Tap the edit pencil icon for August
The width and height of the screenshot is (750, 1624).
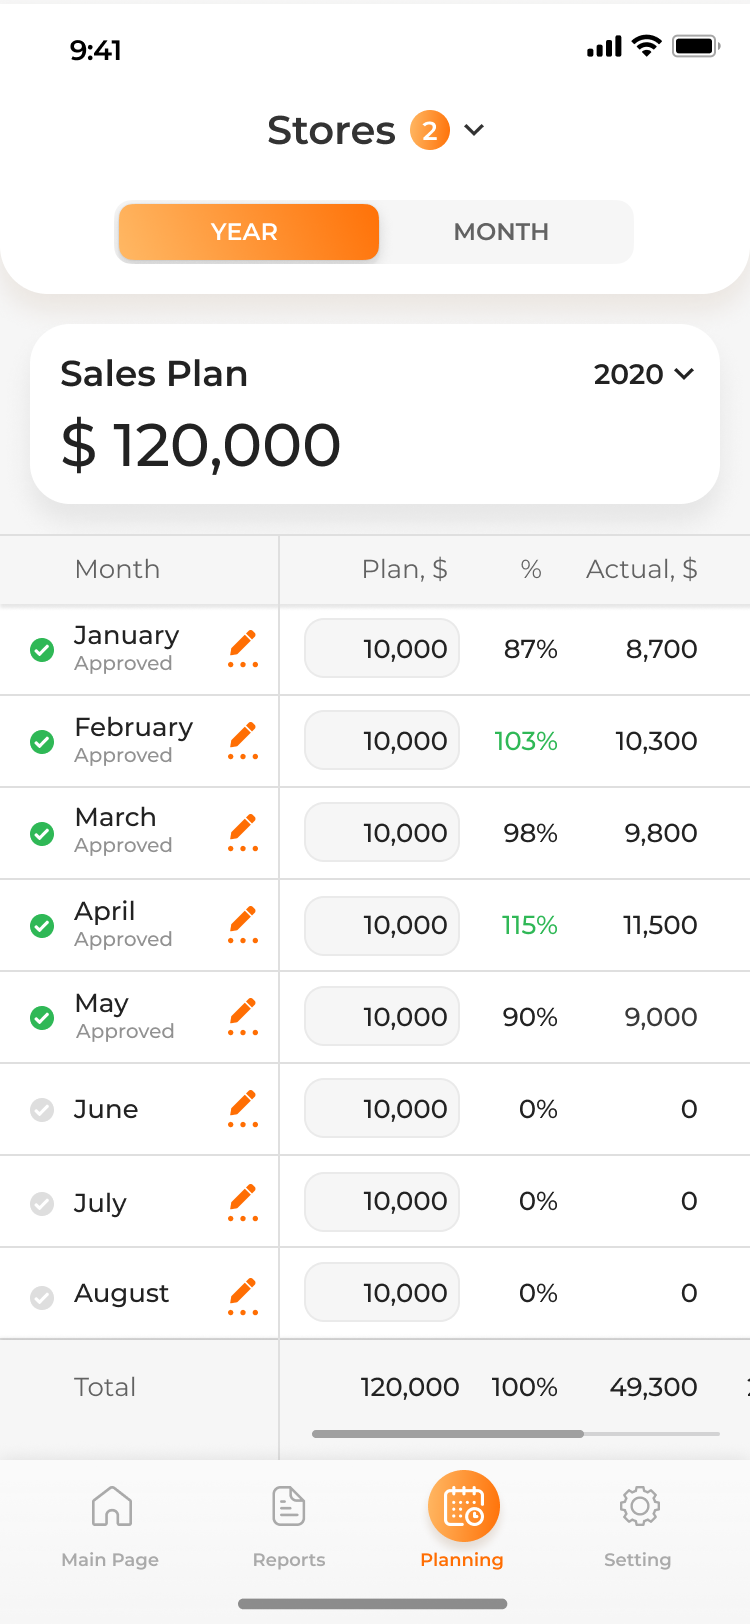click(x=243, y=1296)
